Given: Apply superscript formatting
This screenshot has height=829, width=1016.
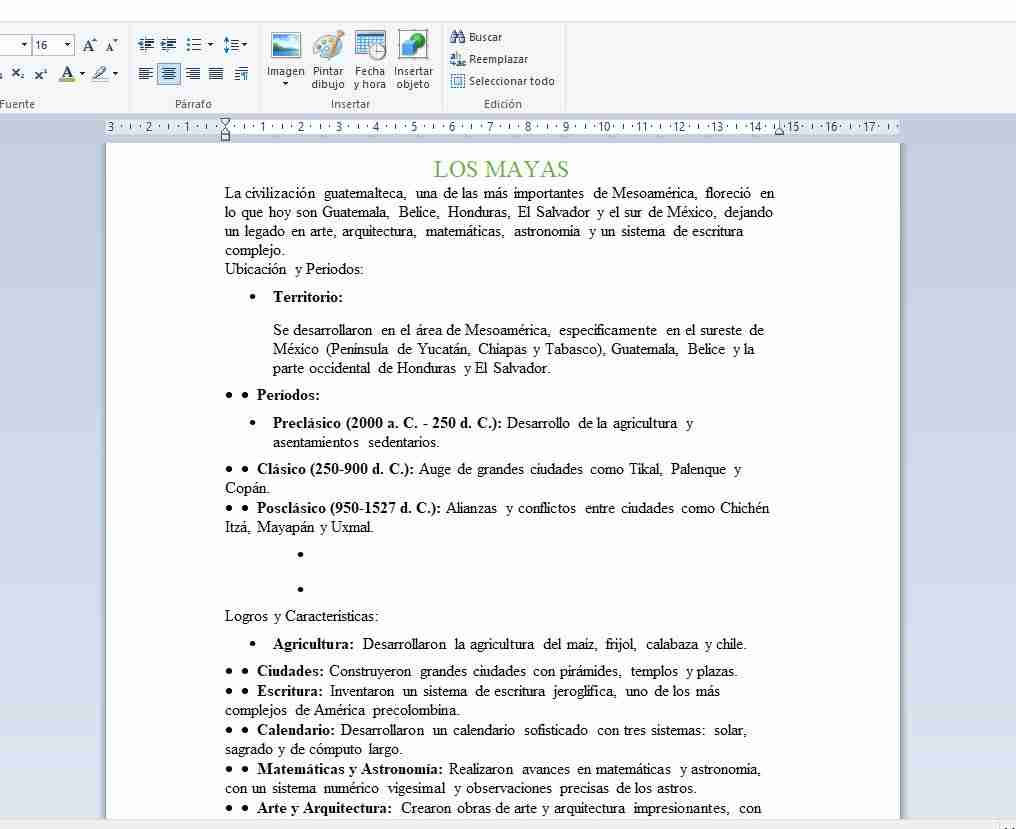Looking at the screenshot, I should (x=40, y=74).
